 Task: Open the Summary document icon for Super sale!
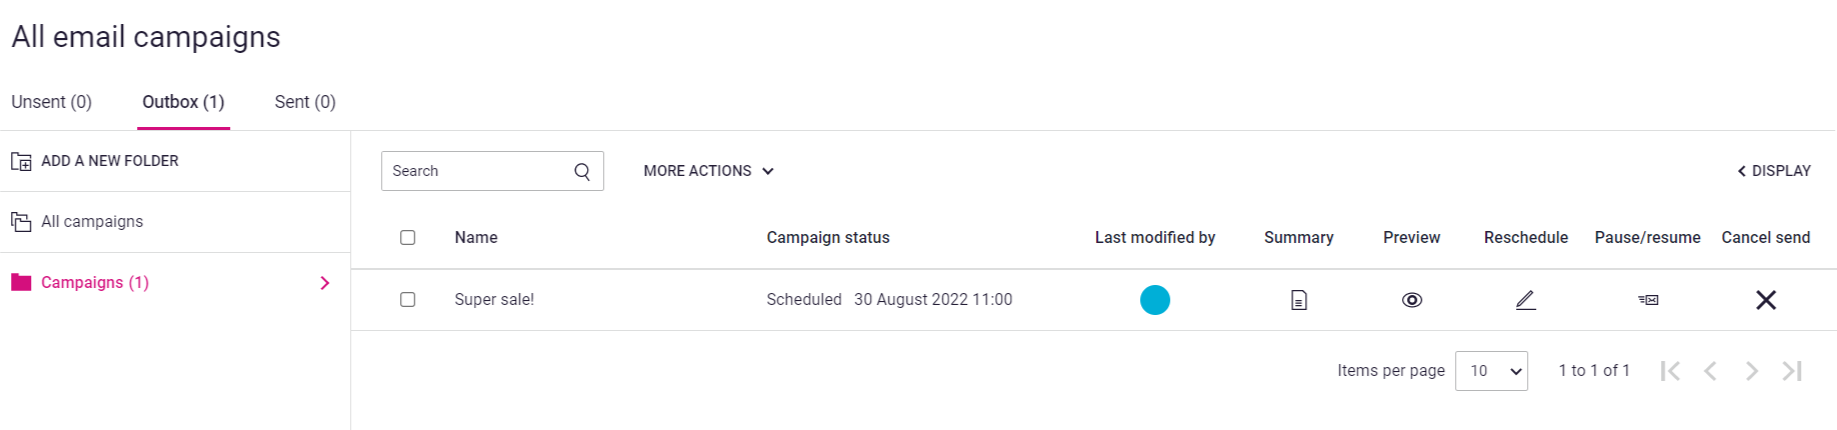tap(1298, 300)
